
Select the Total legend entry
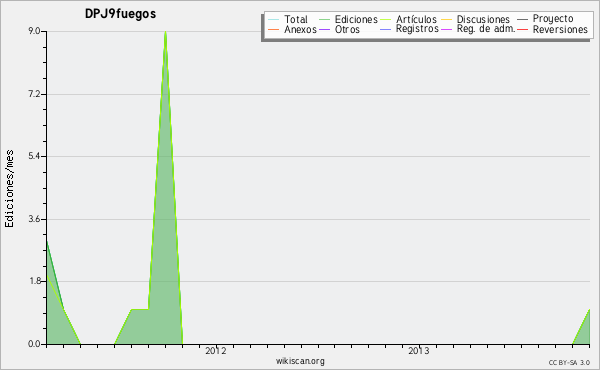tap(288, 19)
